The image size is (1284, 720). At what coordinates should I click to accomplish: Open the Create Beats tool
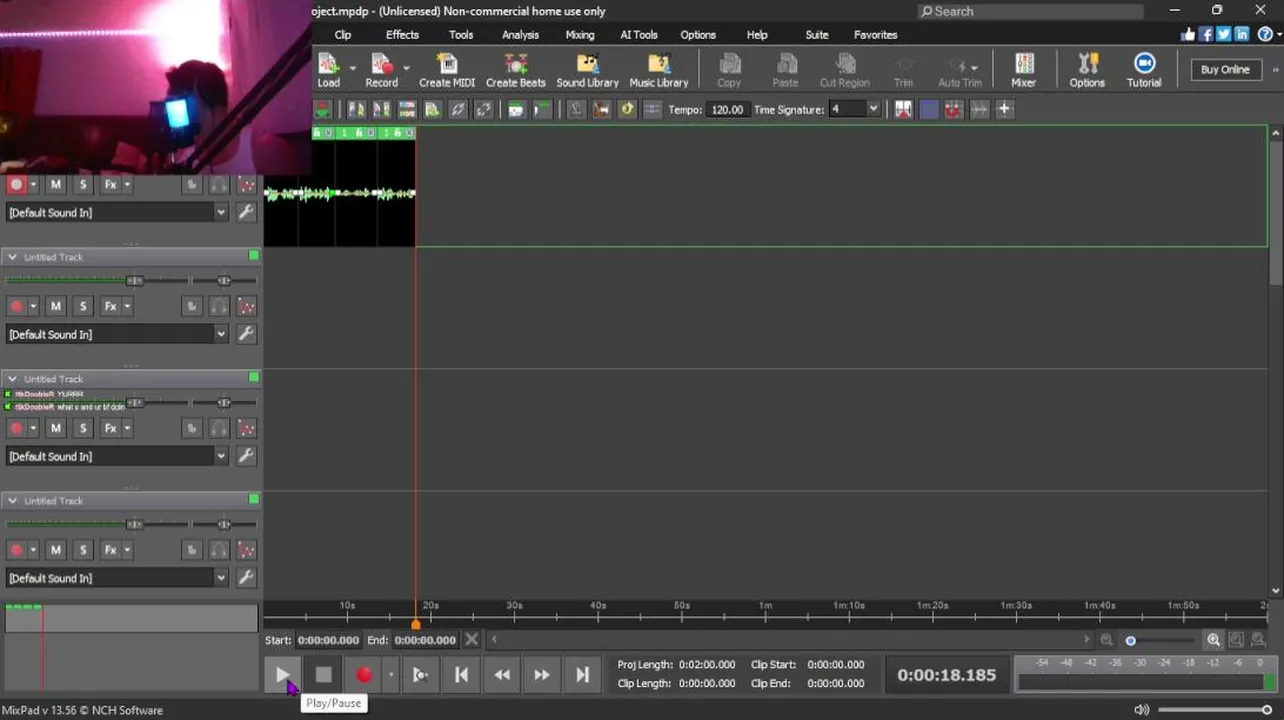coord(515,70)
